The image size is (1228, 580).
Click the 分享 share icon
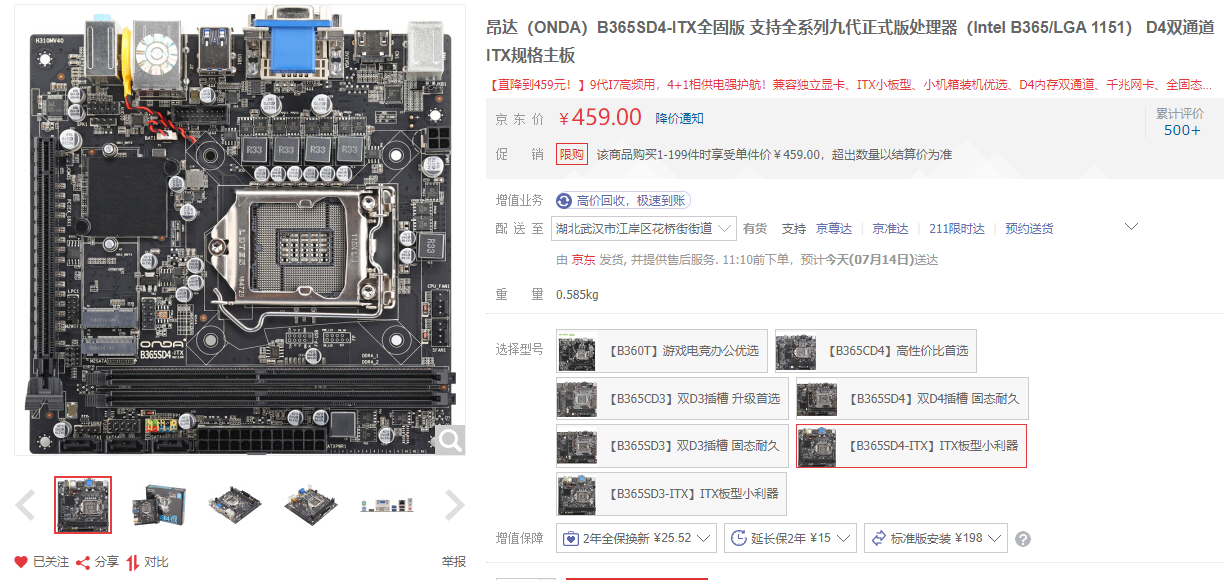[83, 562]
